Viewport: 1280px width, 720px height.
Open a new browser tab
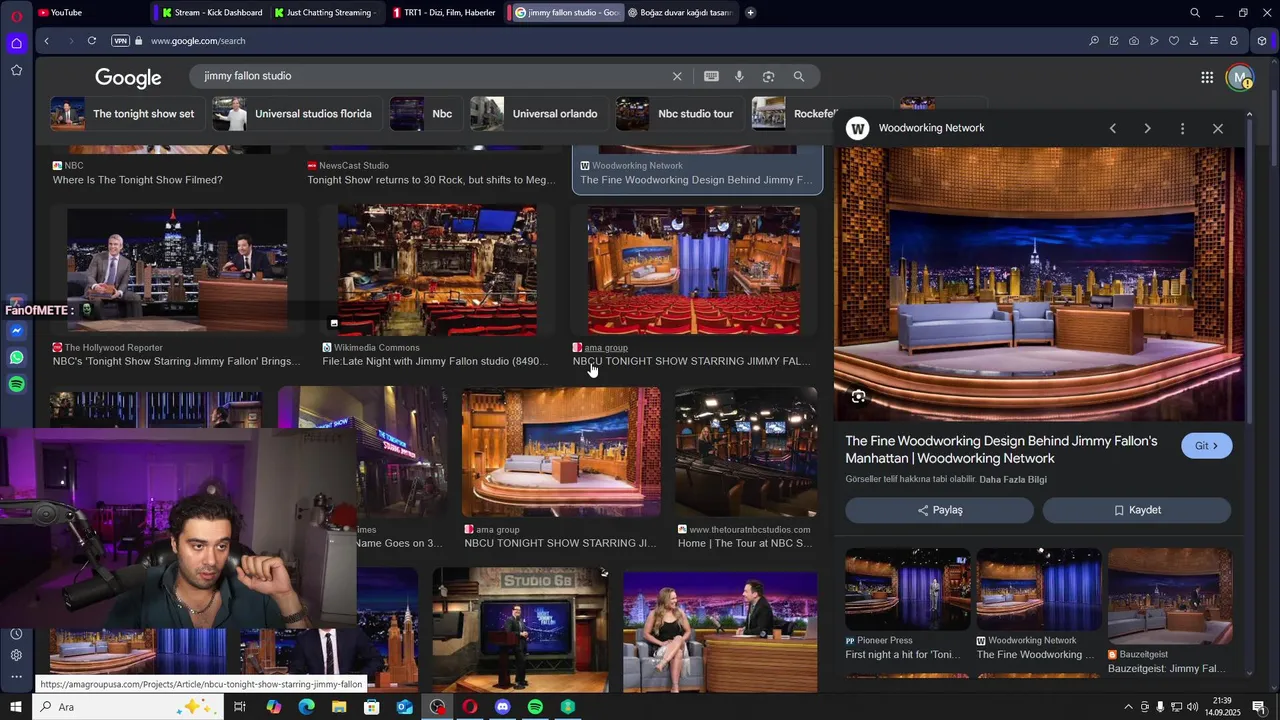coord(750,13)
